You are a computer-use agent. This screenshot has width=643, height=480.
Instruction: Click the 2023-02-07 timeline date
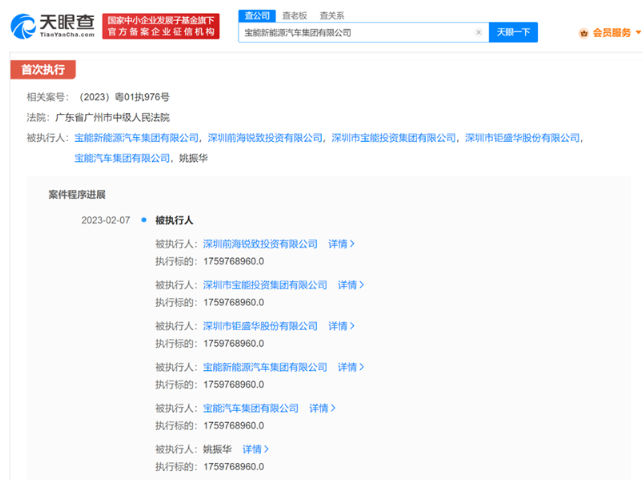coord(105,220)
